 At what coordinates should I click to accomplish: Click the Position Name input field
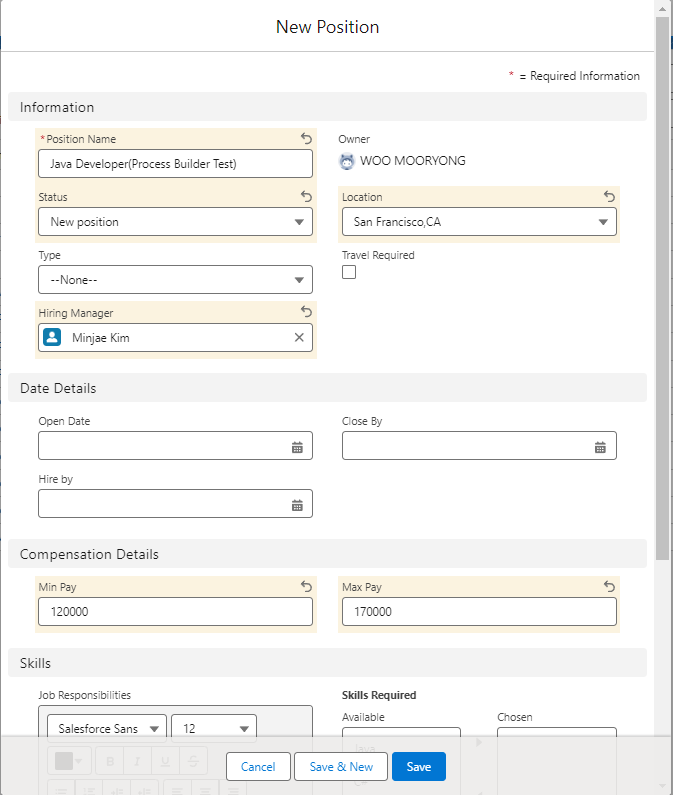(x=175, y=164)
